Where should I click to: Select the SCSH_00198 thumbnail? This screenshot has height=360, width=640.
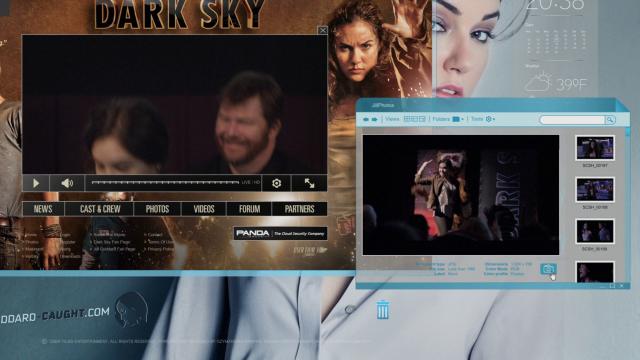click(x=595, y=189)
